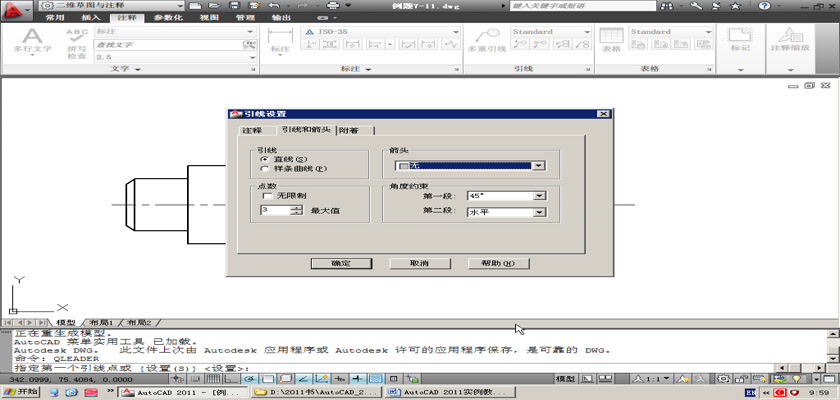Click the 最大值 points number field
This screenshot has height=400, width=840.
coord(275,210)
